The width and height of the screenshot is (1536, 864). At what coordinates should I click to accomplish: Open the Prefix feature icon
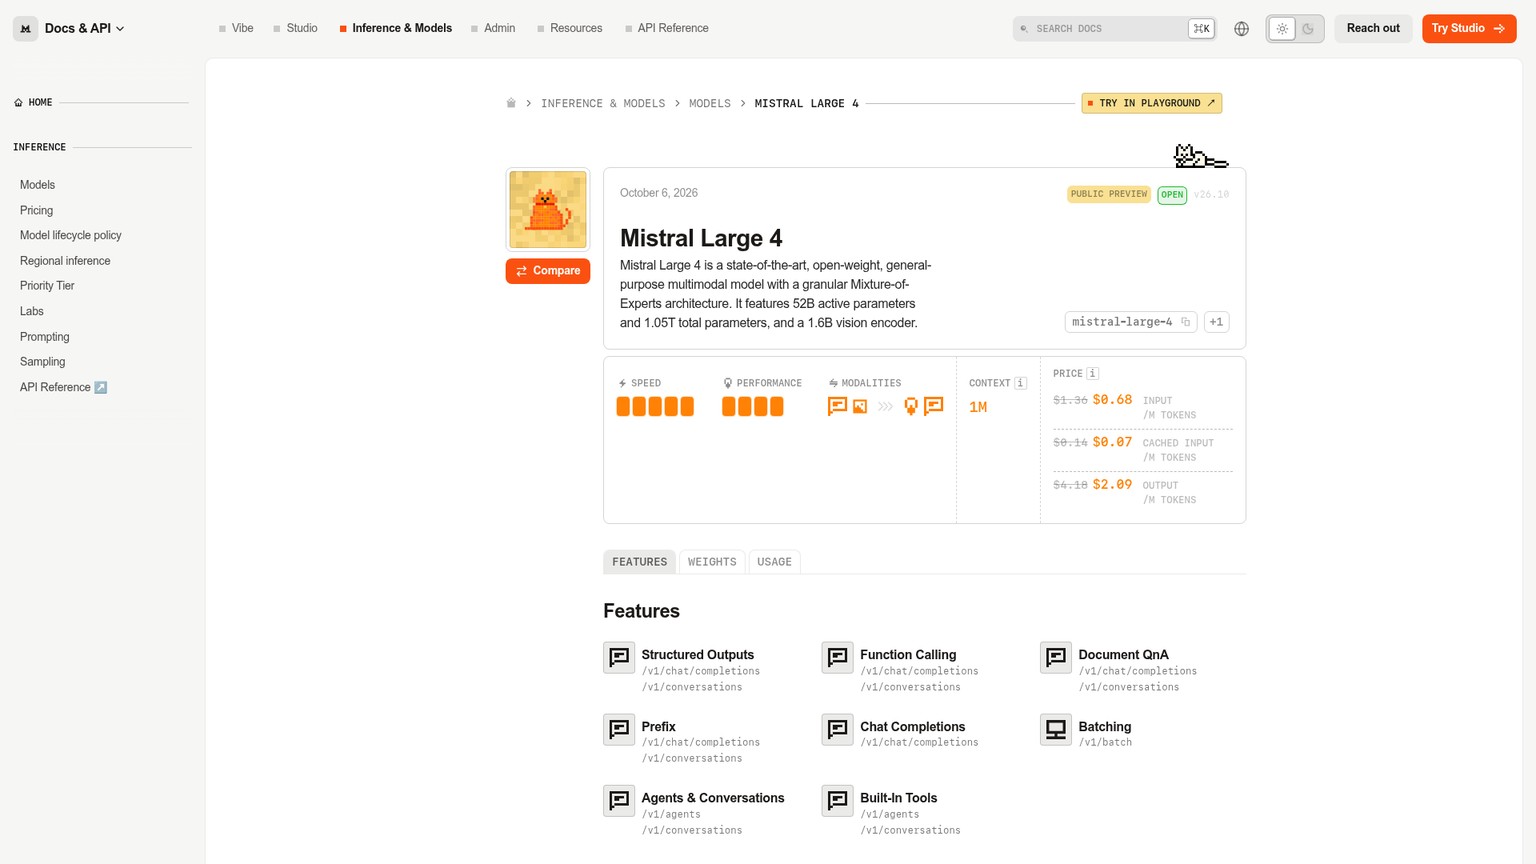pyautogui.click(x=619, y=729)
